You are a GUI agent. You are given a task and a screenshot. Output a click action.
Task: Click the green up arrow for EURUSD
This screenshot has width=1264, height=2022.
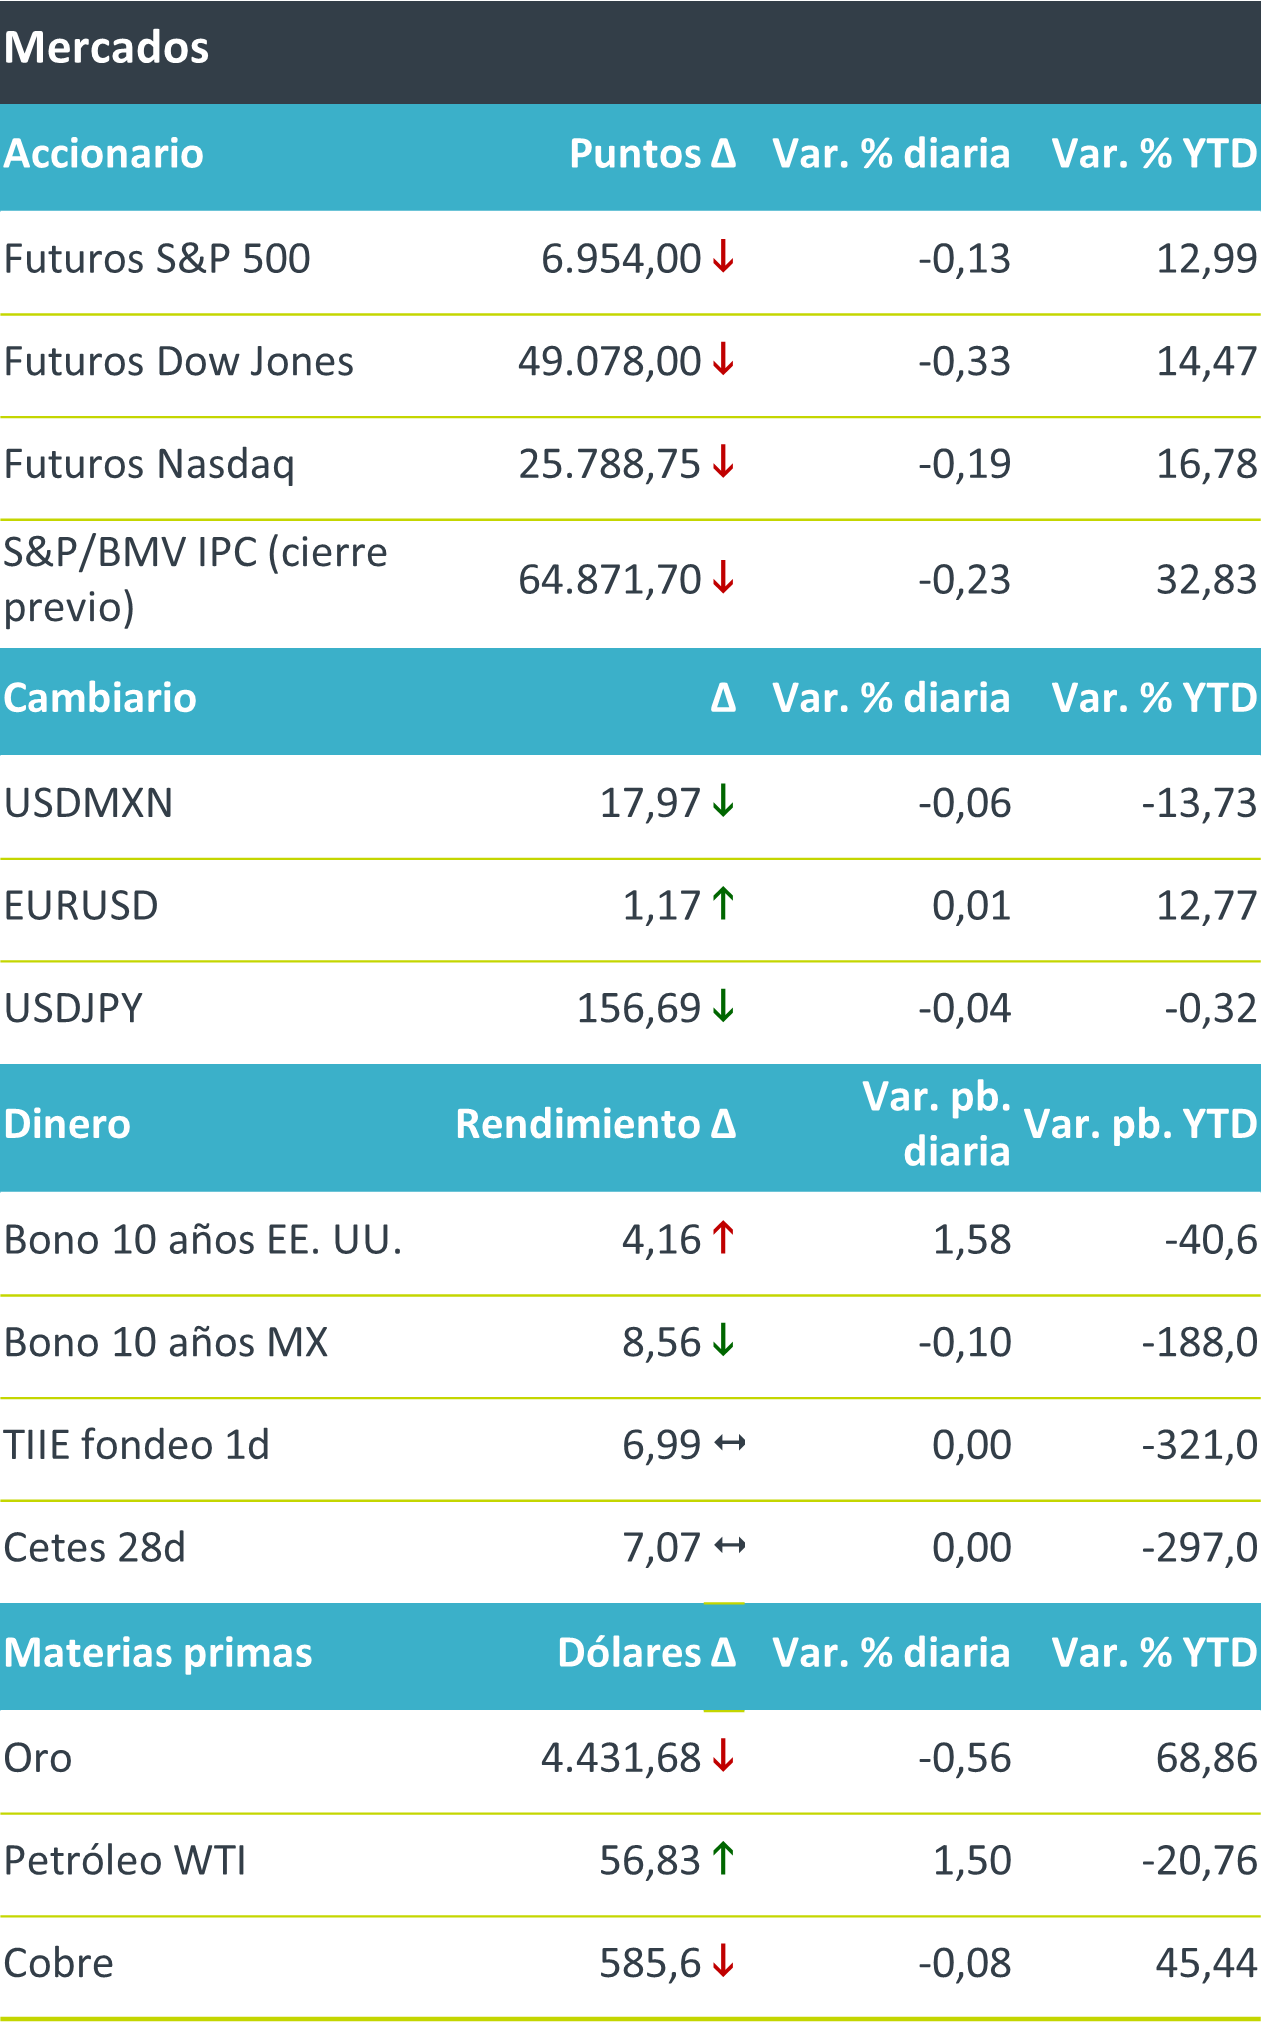pyautogui.click(x=723, y=905)
